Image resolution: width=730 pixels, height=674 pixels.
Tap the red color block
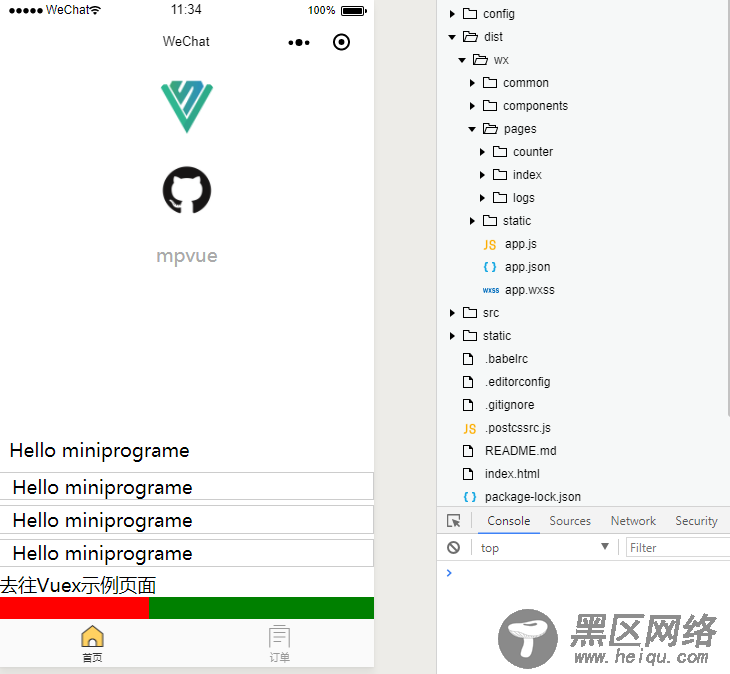[x=74, y=608]
